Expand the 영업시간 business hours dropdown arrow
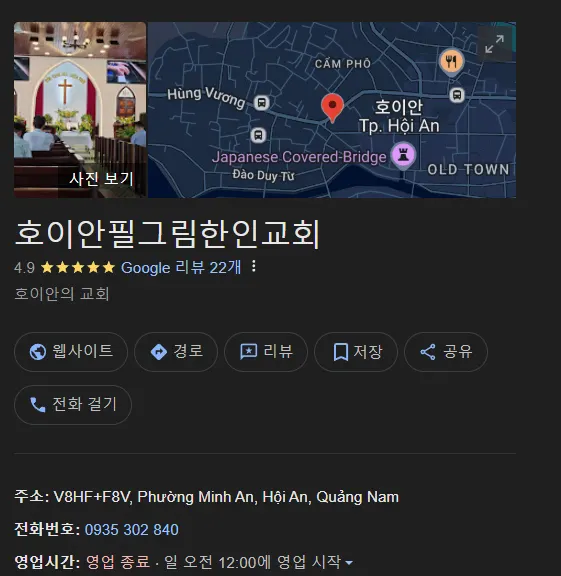This screenshot has height=576, width=561. point(349,562)
